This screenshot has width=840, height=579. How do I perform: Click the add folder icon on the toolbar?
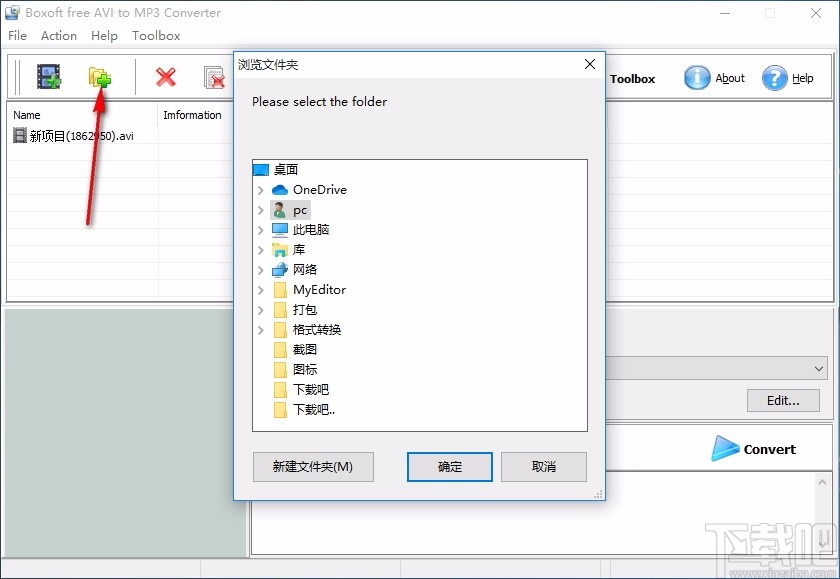tap(99, 75)
